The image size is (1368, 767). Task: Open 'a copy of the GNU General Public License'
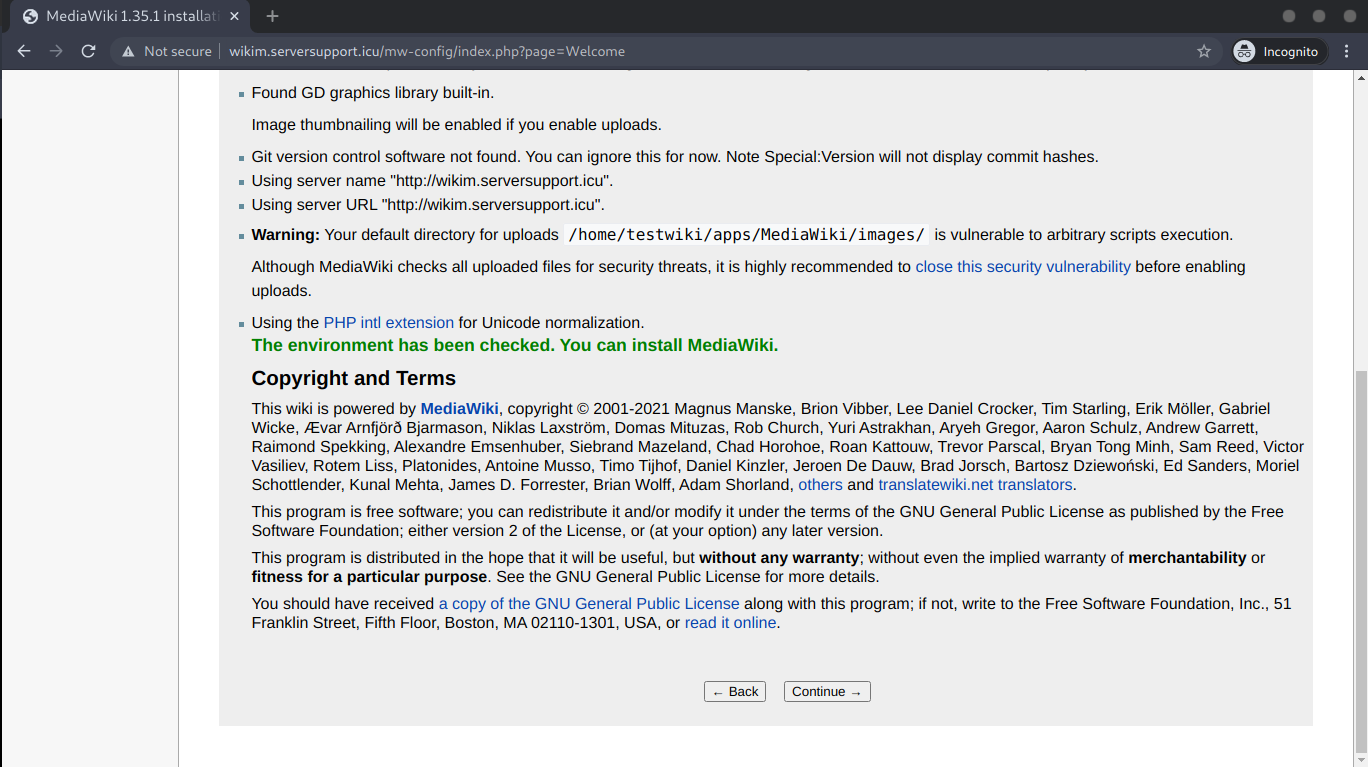click(x=589, y=604)
